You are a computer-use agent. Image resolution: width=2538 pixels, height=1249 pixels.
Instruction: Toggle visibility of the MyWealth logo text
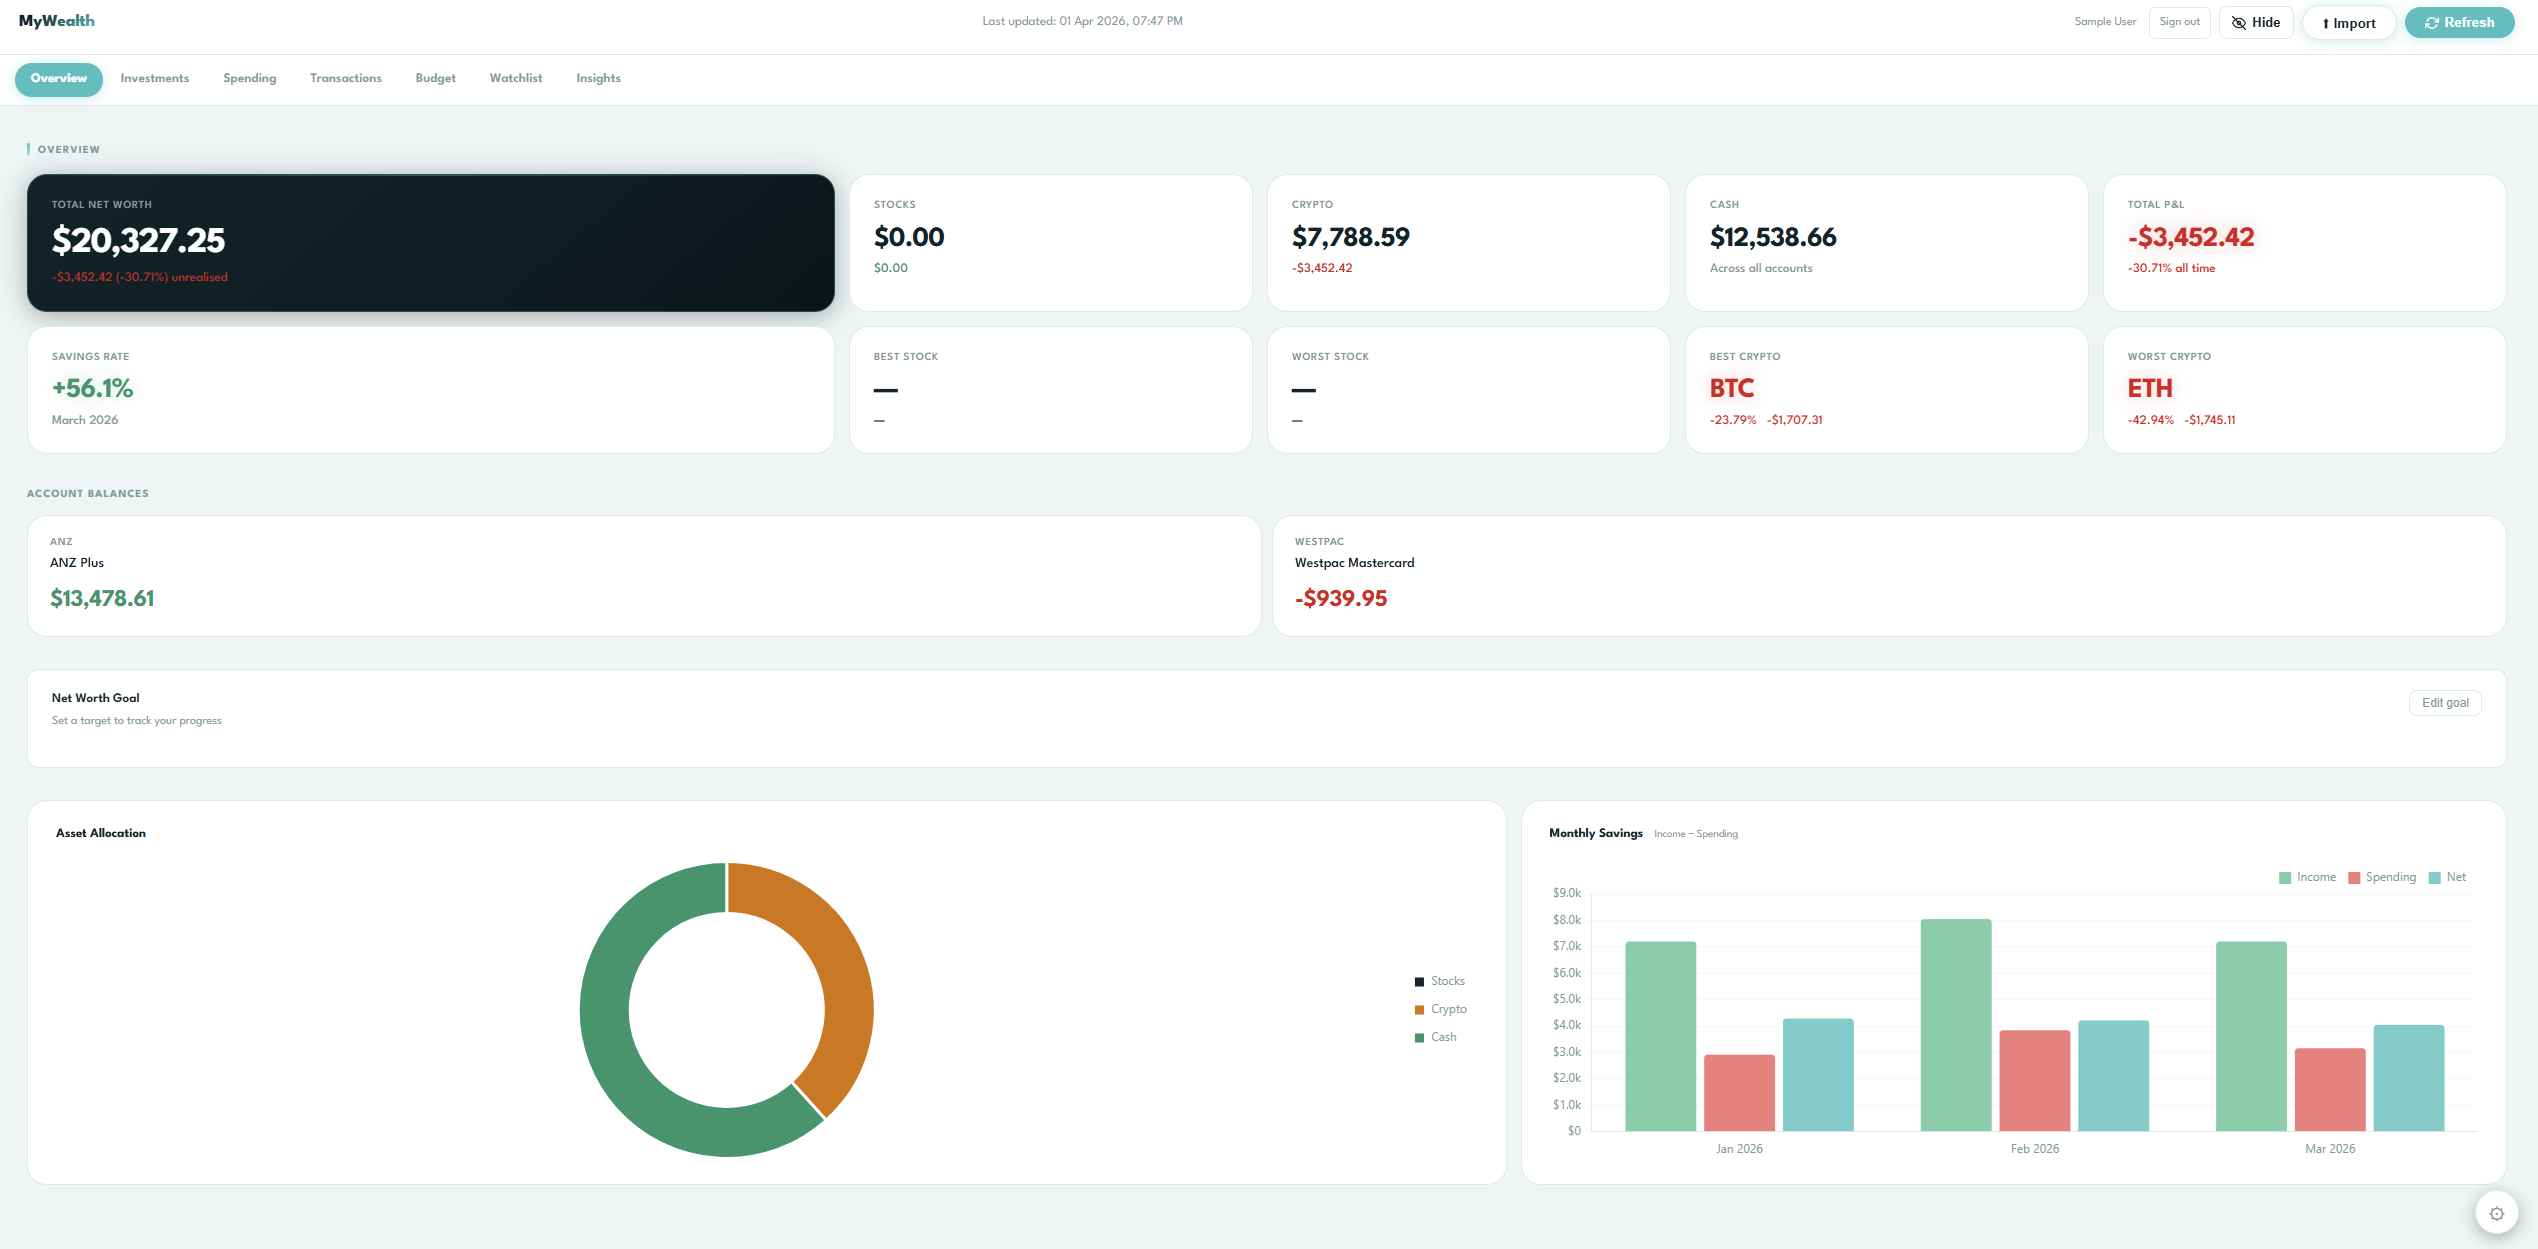pos(57,20)
